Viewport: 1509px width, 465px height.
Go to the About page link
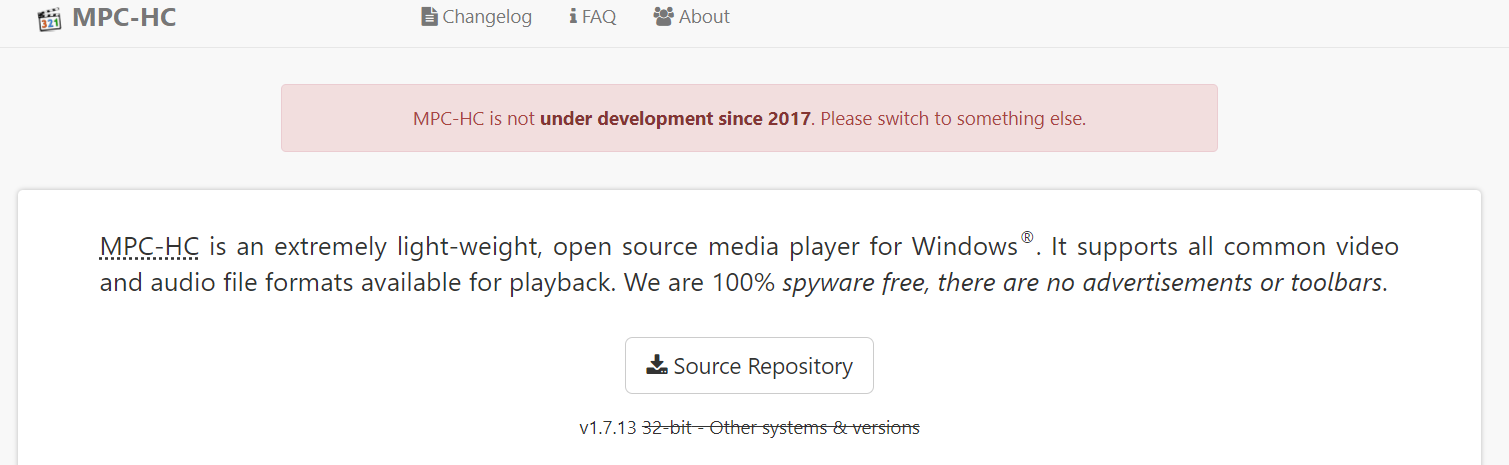[692, 17]
